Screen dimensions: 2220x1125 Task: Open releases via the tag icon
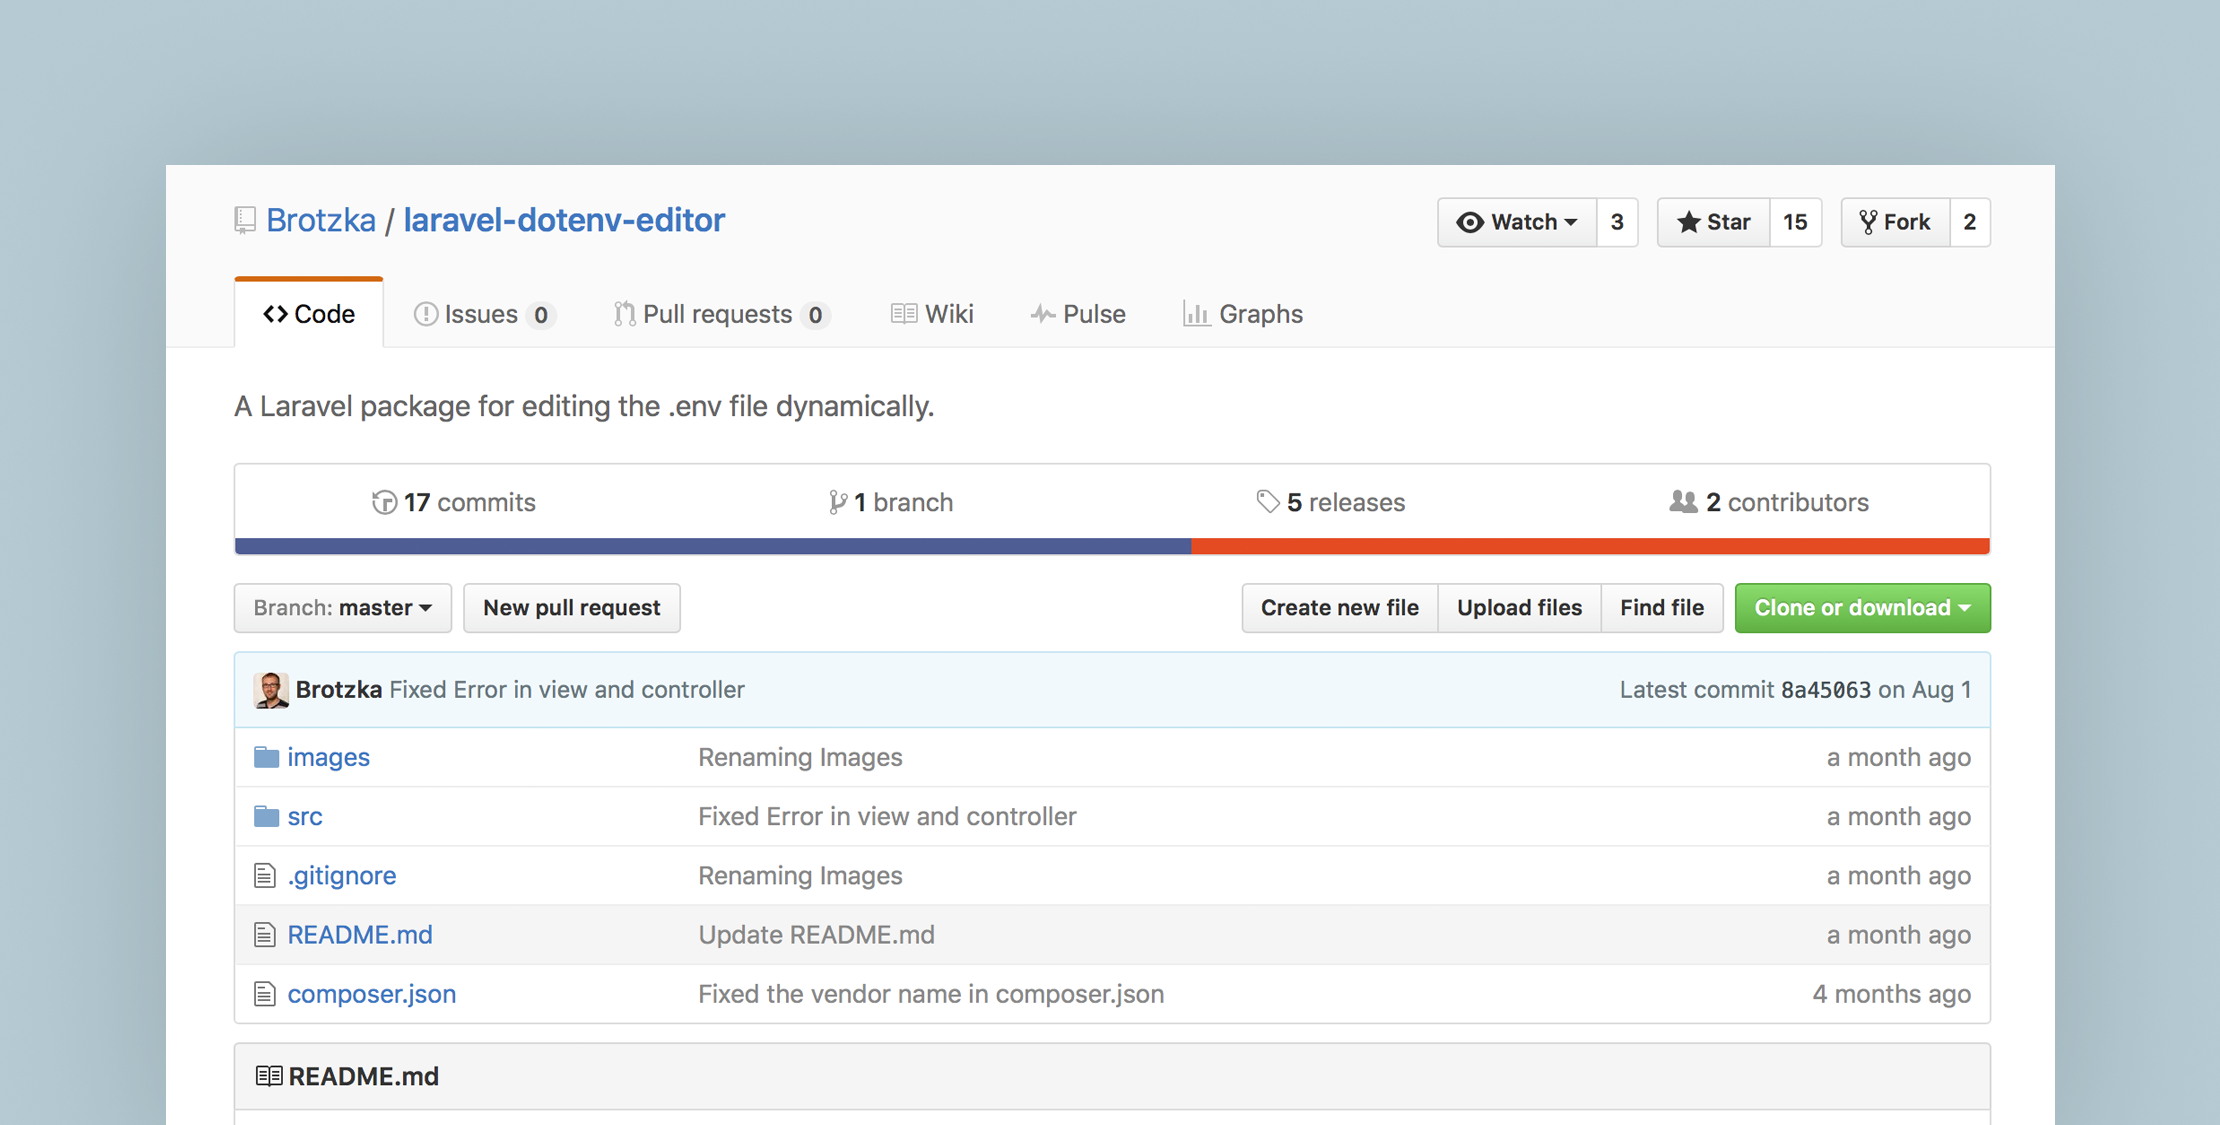pos(1268,502)
